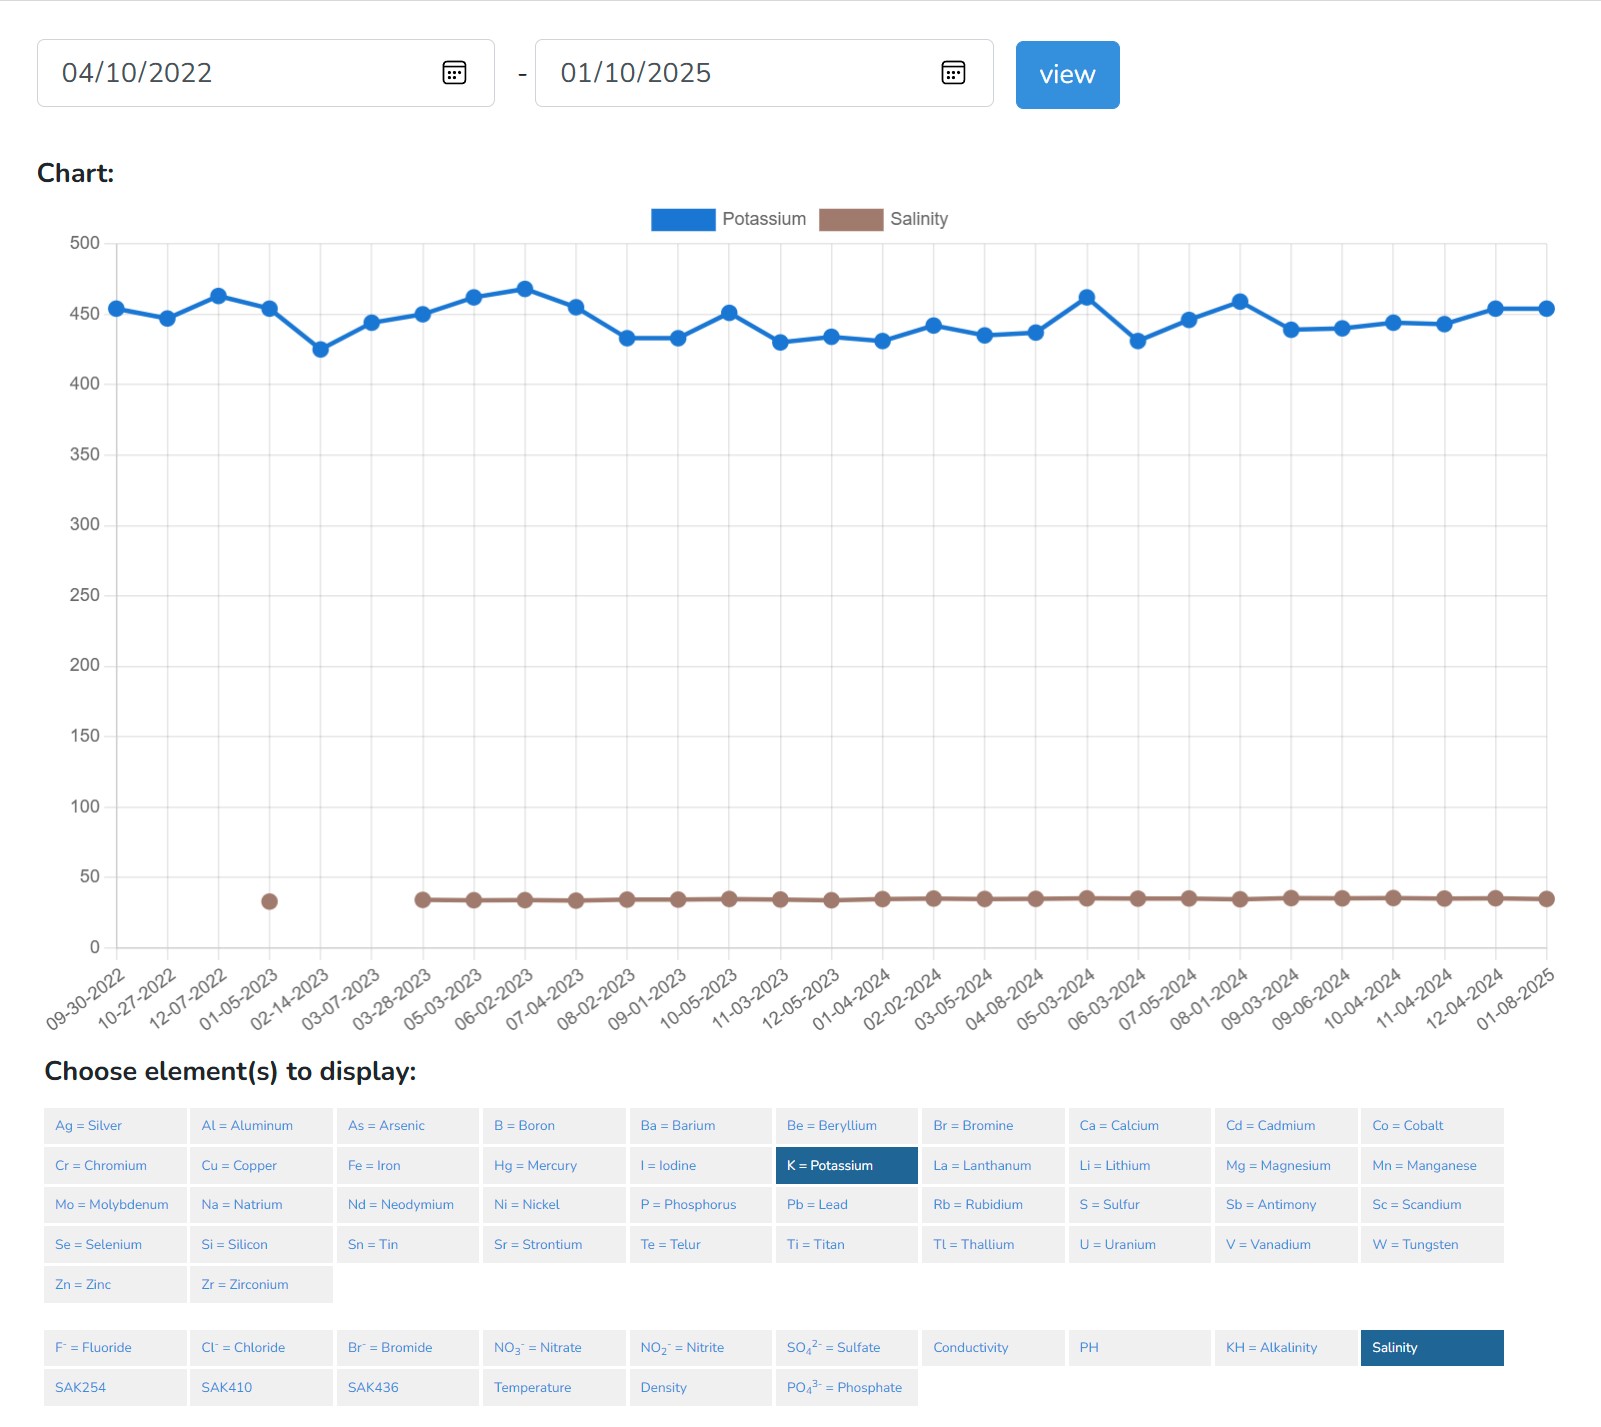
Task: Select the KH = Alkalinity parameter
Action: (1285, 1348)
